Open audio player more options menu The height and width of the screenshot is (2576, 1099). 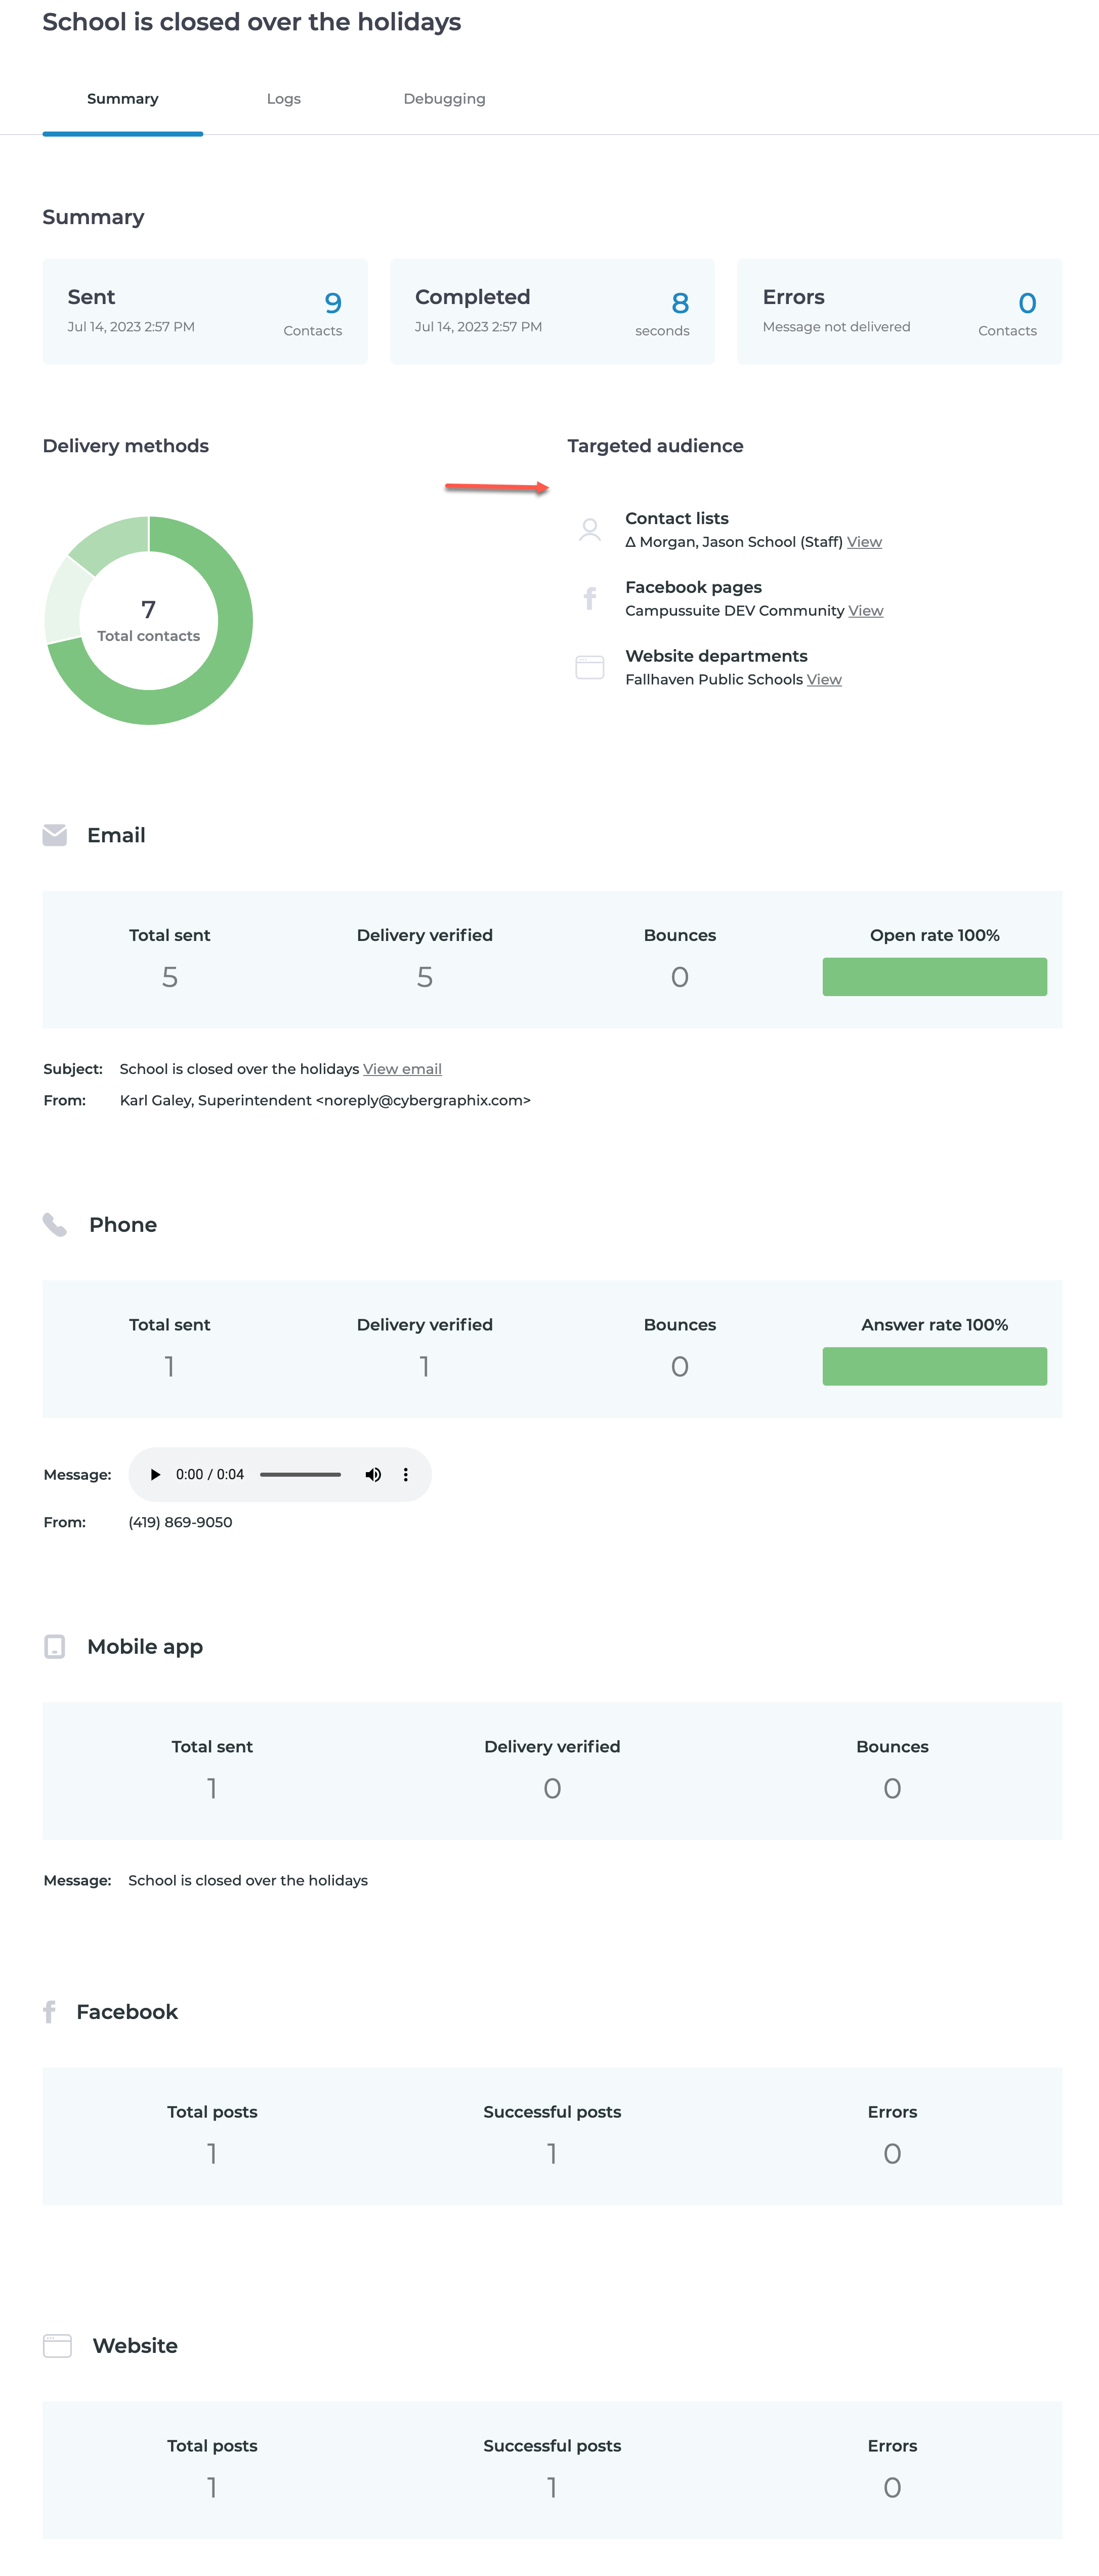click(x=406, y=1474)
